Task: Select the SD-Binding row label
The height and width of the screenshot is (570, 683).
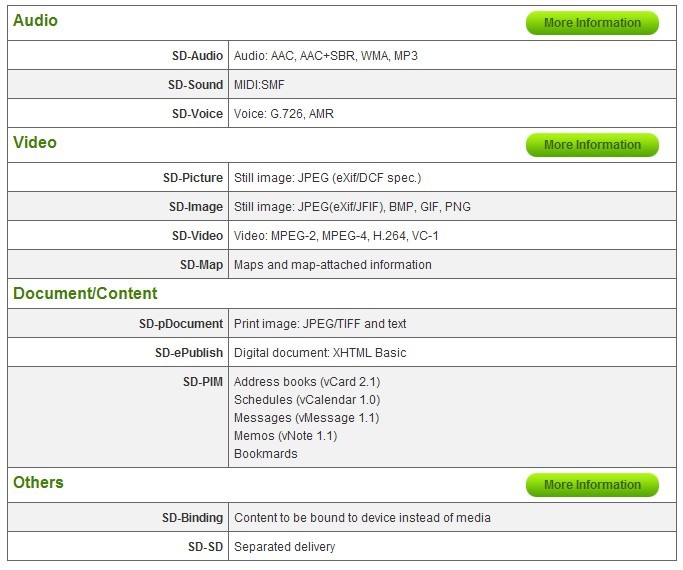Action: point(193,518)
